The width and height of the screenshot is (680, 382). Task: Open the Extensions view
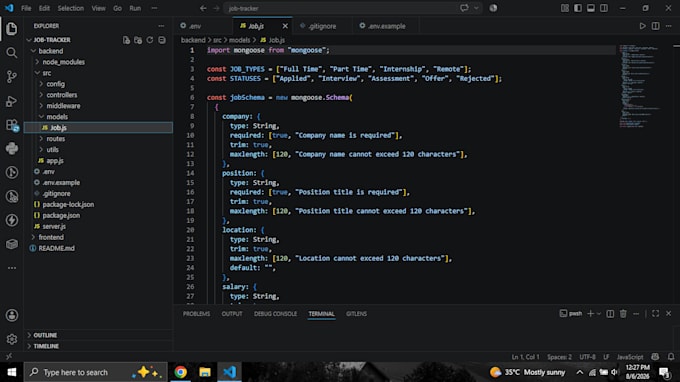[12, 125]
